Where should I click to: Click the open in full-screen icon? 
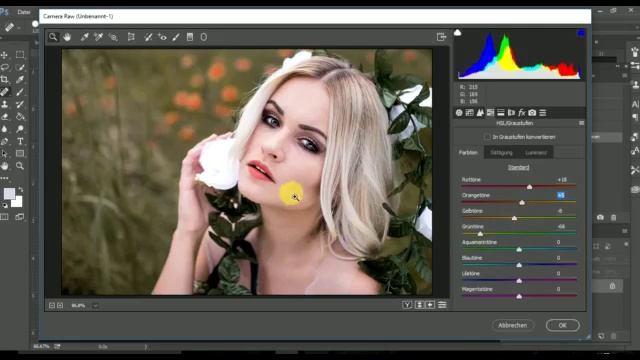(441, 37)
